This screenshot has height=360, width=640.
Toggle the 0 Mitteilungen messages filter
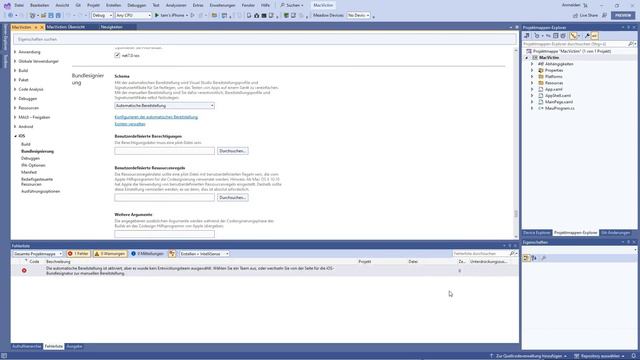click(147, 254)
